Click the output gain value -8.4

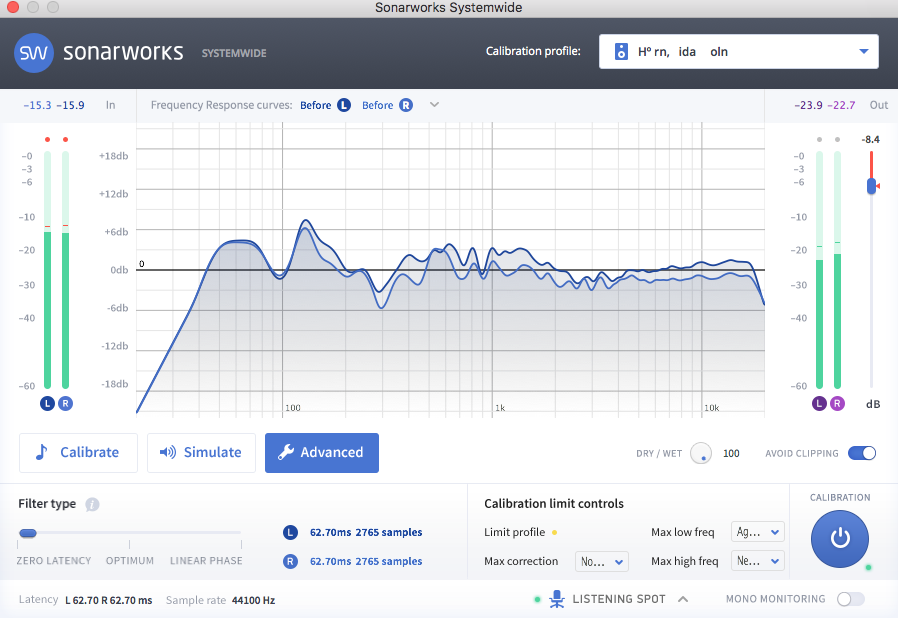(x=871, y=139)
